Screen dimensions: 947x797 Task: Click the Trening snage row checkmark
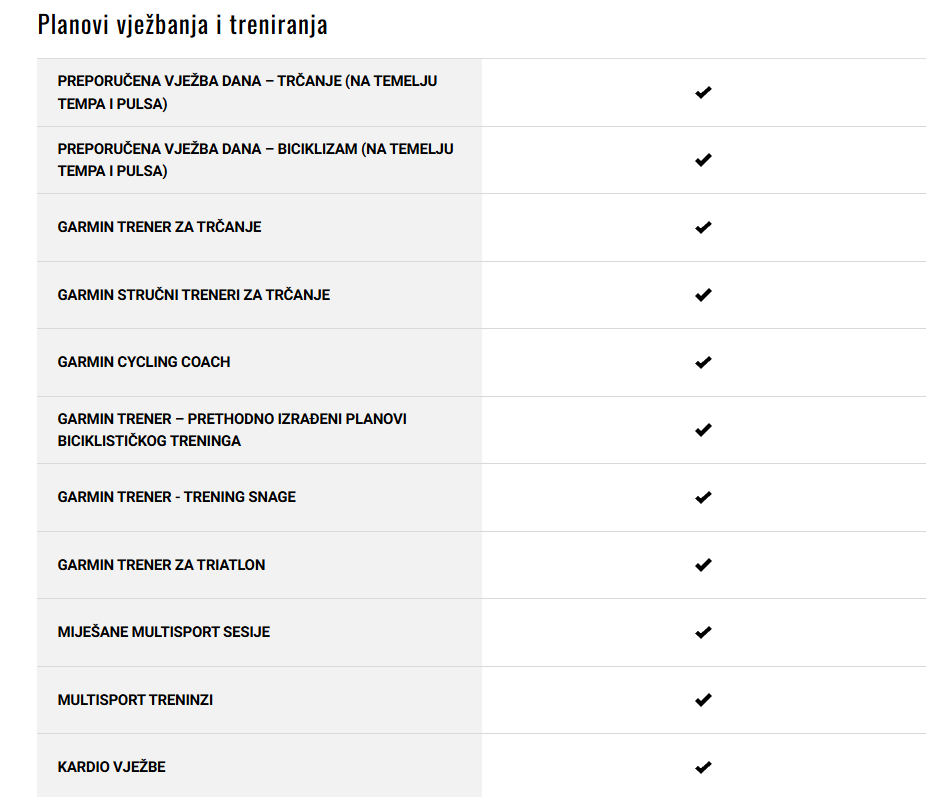(703, 498)
